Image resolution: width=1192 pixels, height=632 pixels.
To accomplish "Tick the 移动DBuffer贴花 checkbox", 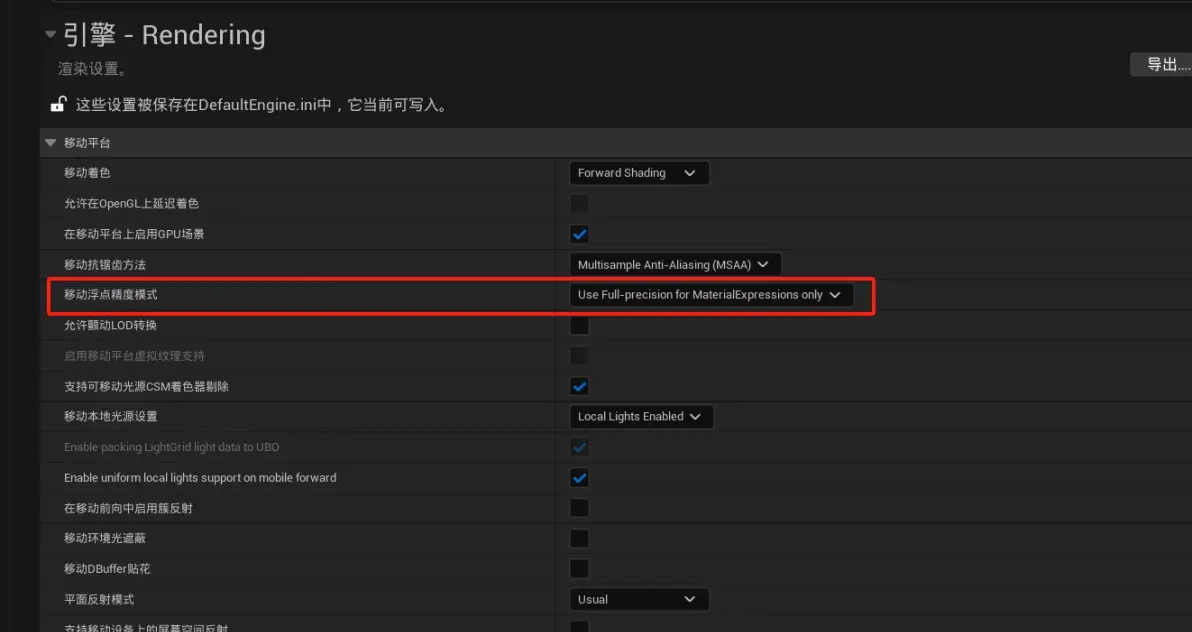I will tap(579, 569).
